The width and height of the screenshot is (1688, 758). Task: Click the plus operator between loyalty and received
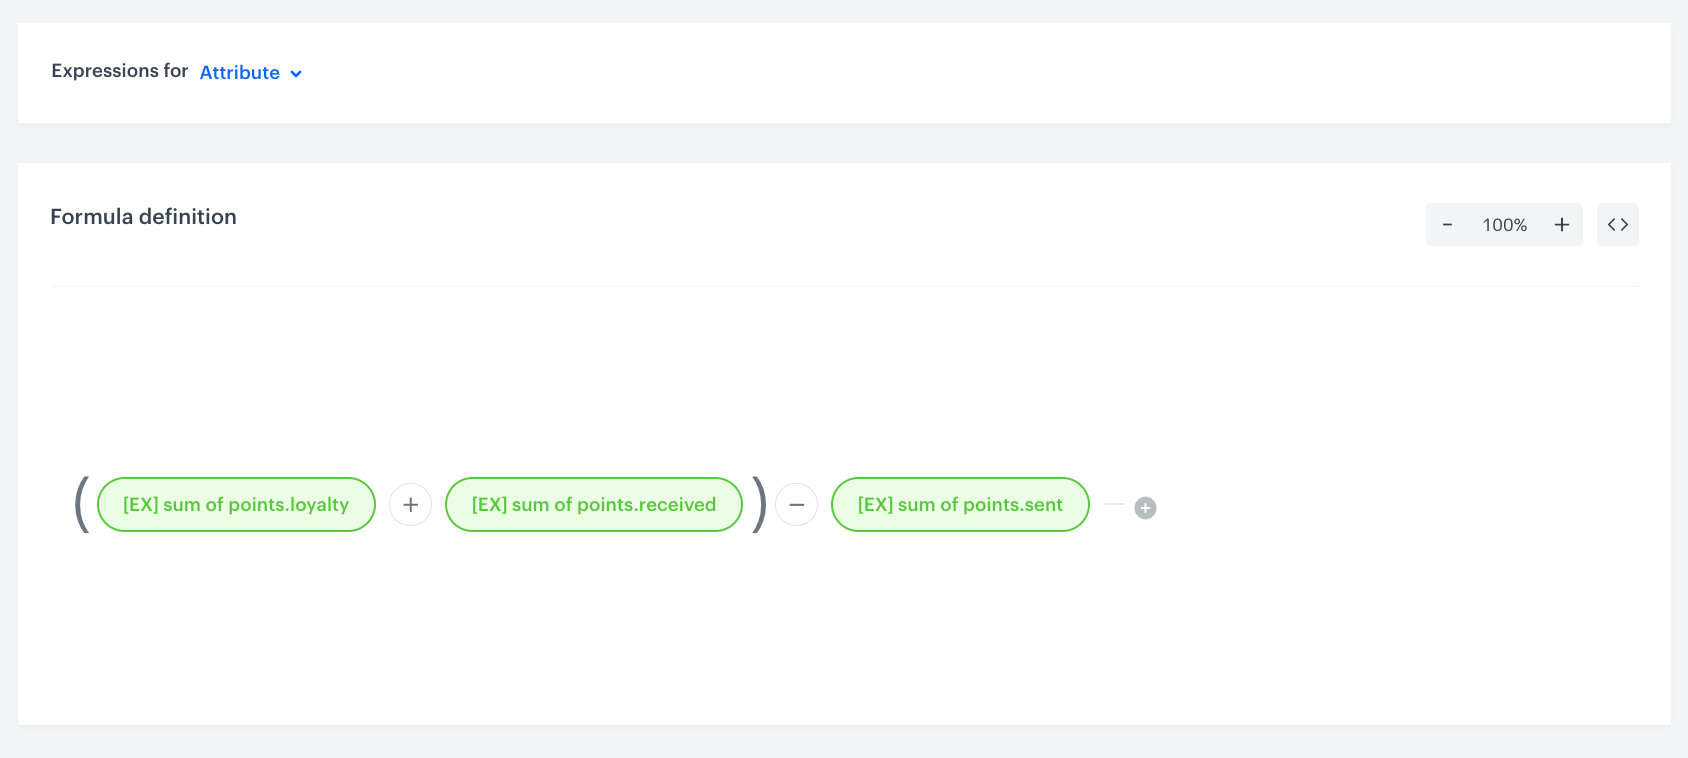[410, 505]
